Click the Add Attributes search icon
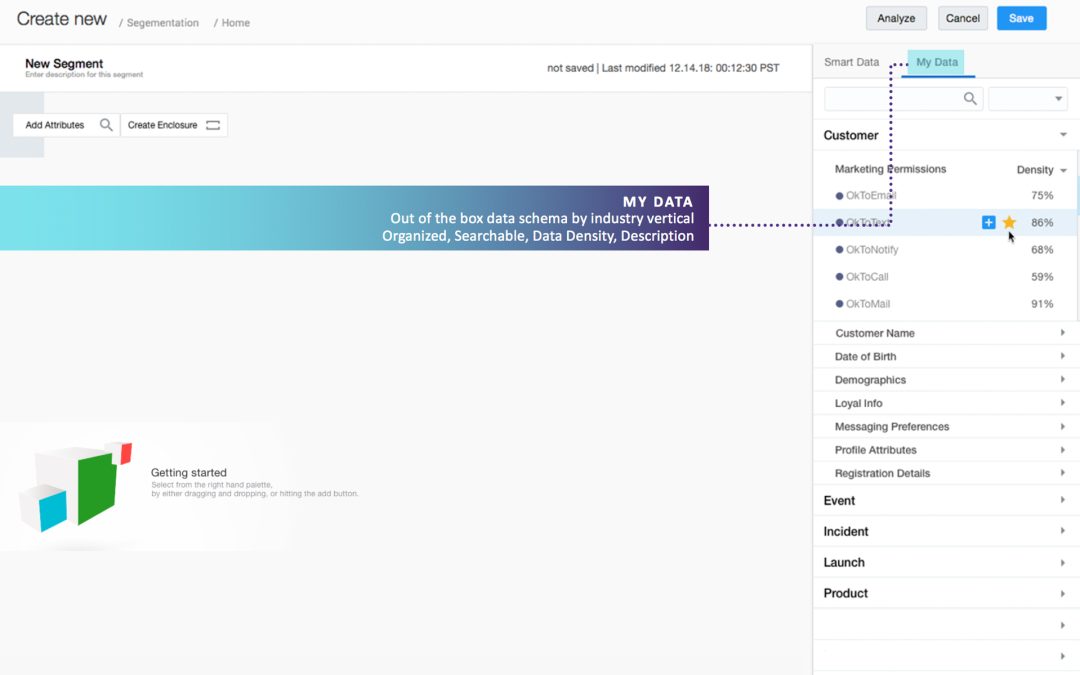The image size is (1080, 675). pos(106,125)
